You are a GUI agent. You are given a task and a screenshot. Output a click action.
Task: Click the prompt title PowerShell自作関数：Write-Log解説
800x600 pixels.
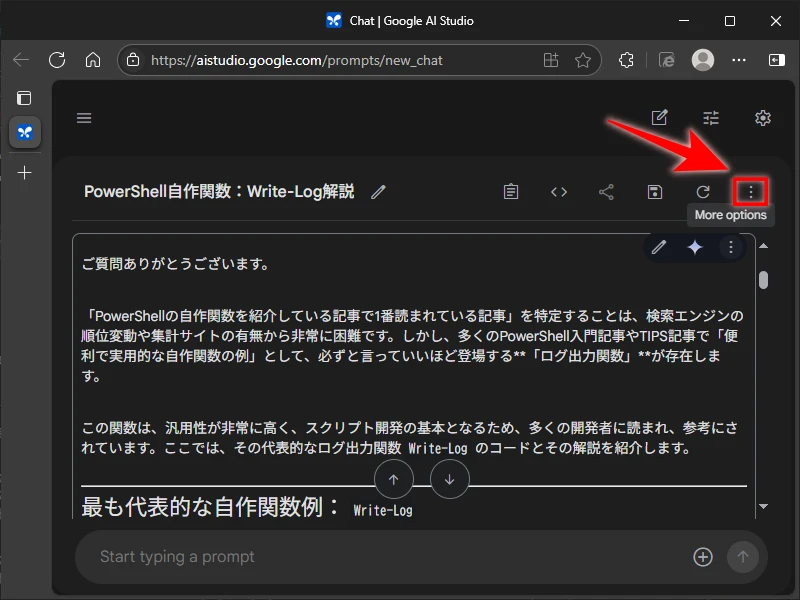[x=219, y=192]
